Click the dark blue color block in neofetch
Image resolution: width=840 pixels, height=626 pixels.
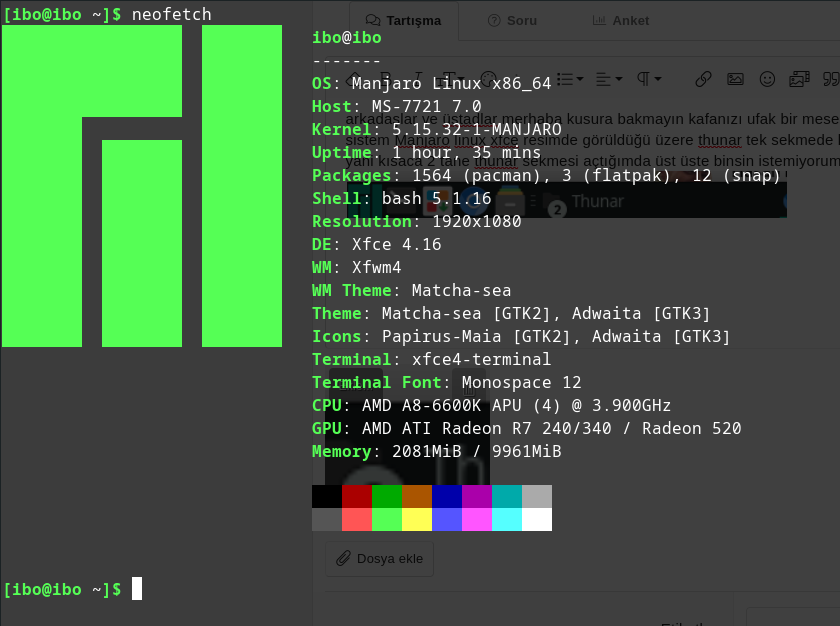(447, 496)
